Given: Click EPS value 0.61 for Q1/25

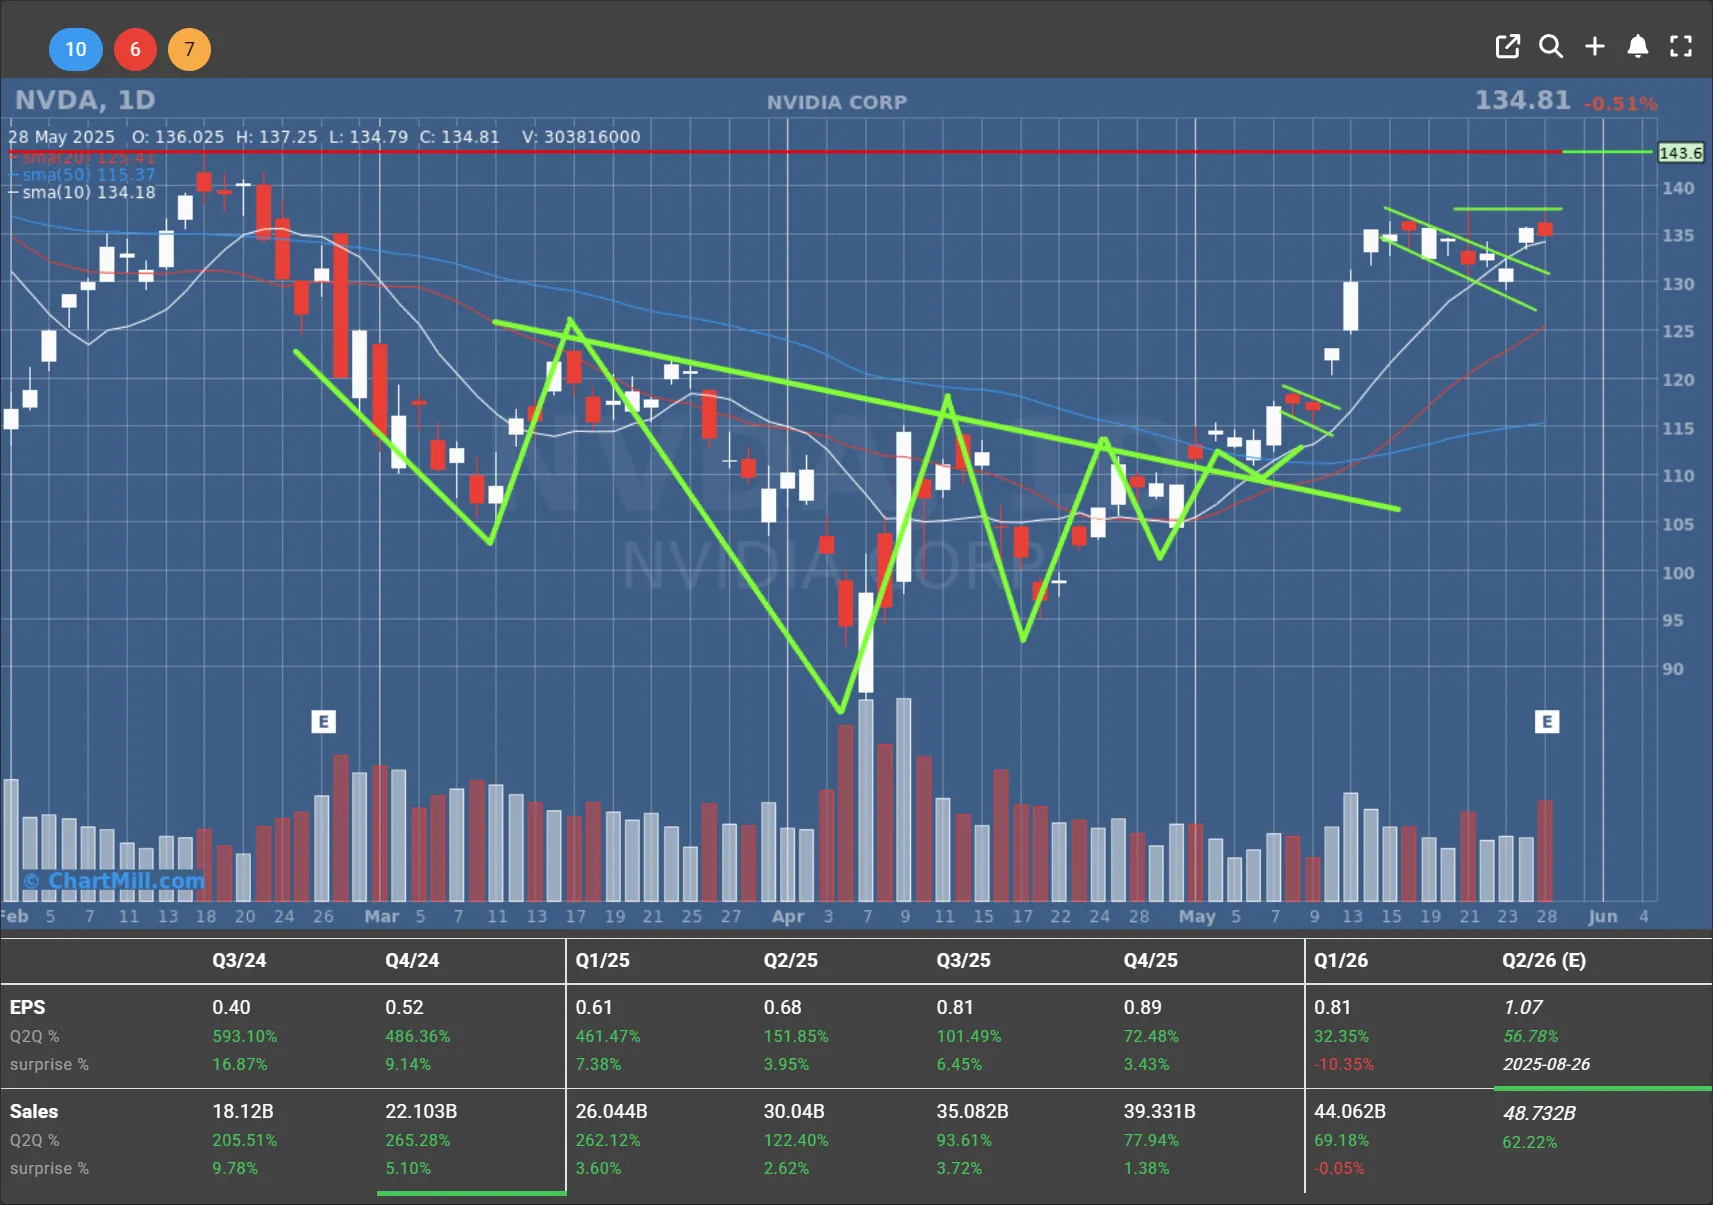Looking at the screenshot, I should 594,1007.
